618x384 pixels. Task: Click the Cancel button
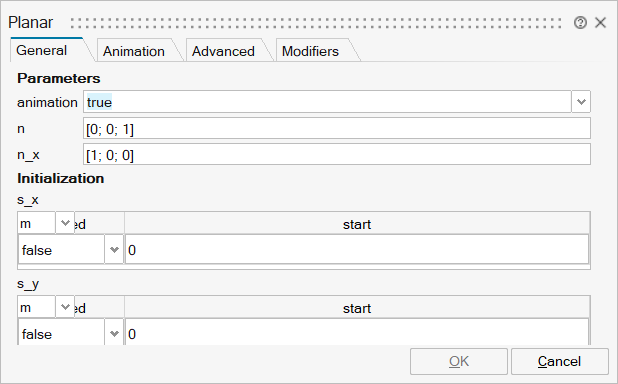[560, 361]
